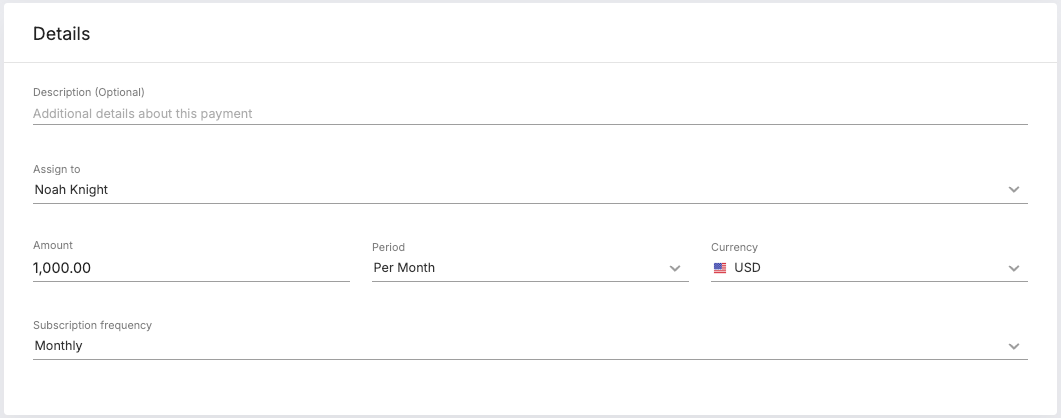Click the Description (Optional) label
This screenshot has height=418, width=1061.
89,92
